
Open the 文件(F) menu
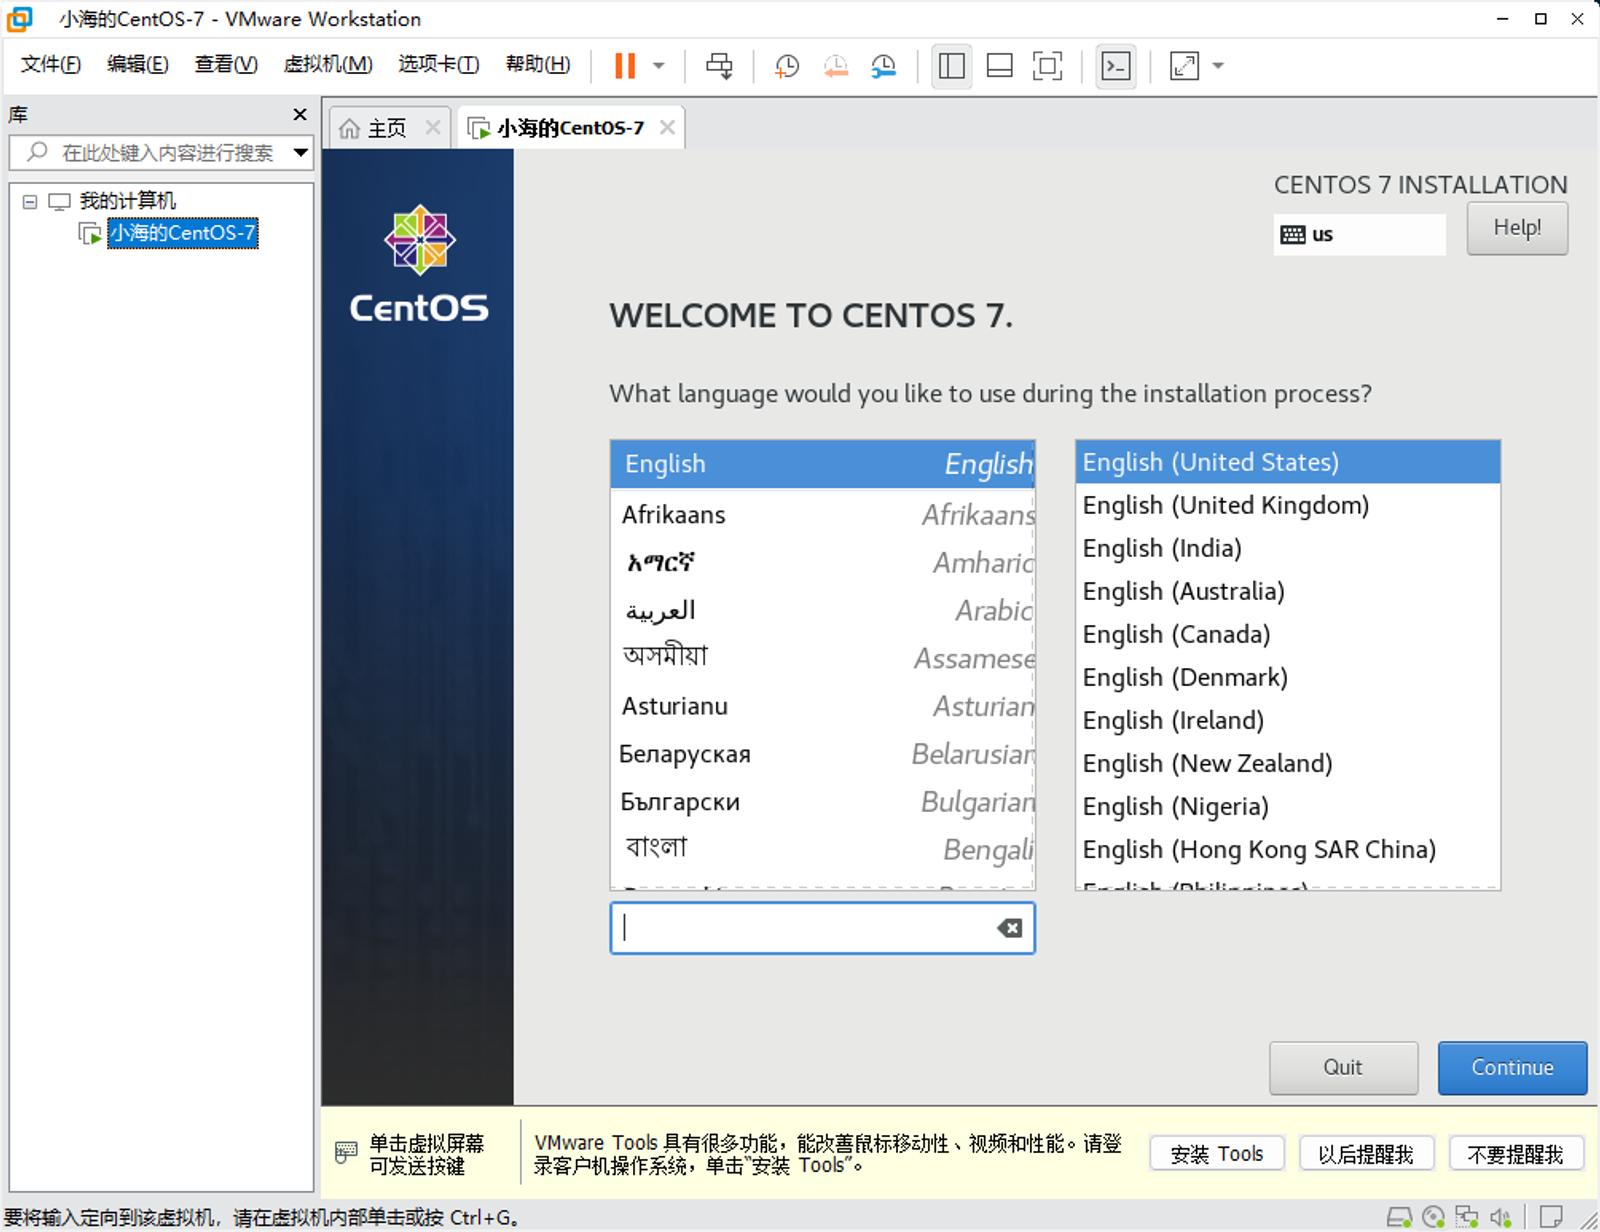[x=51, y=64]
